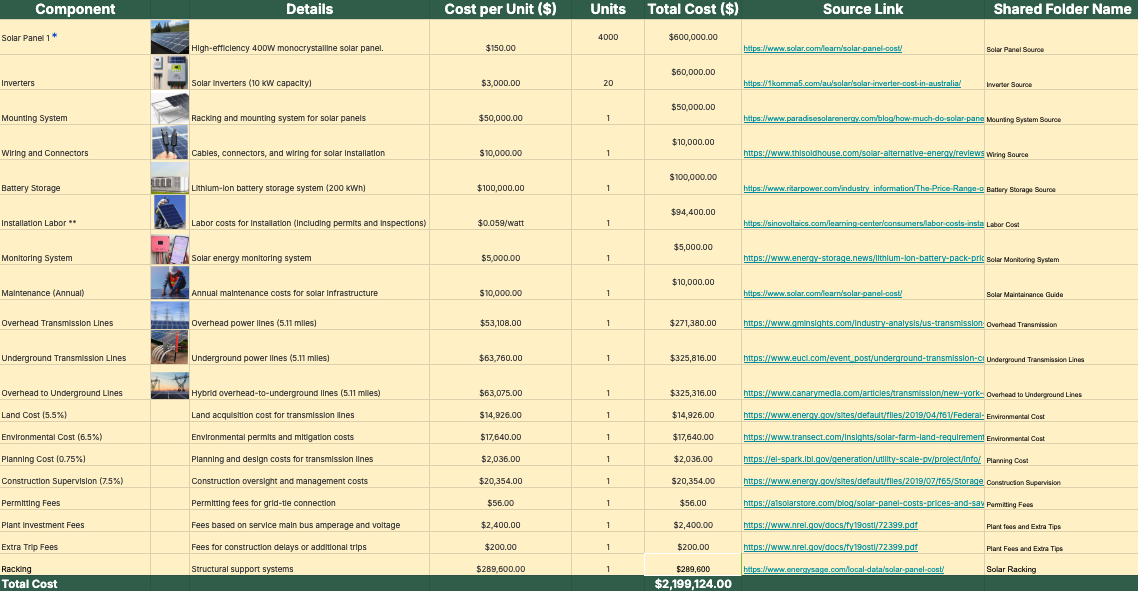This screenshot has width=1138, height=591.
Task: Select the Hybrid overhead-to-underground lines details cell
Action: pos(309,383)
